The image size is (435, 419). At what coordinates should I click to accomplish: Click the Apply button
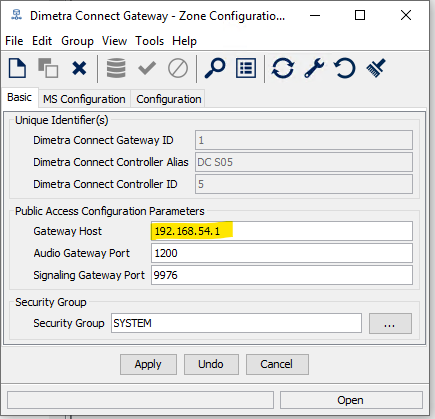point(148,364)
